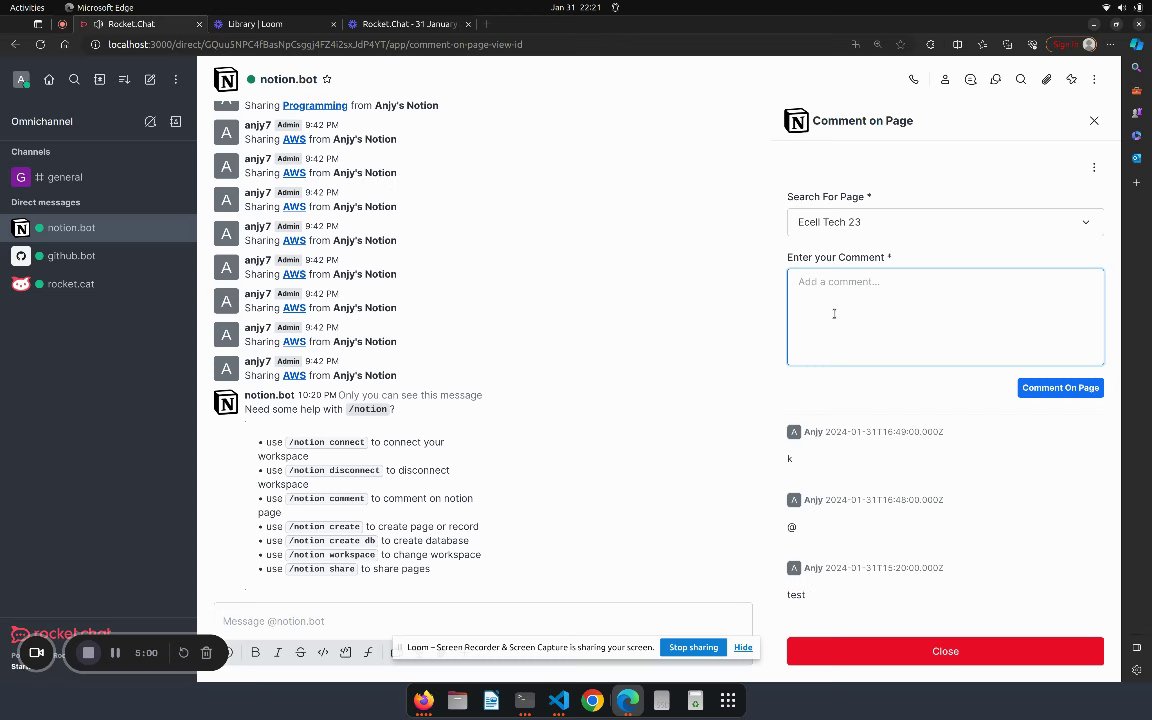
Task: Open Google Chrome from the dock
Action: [x=592, y=700]
